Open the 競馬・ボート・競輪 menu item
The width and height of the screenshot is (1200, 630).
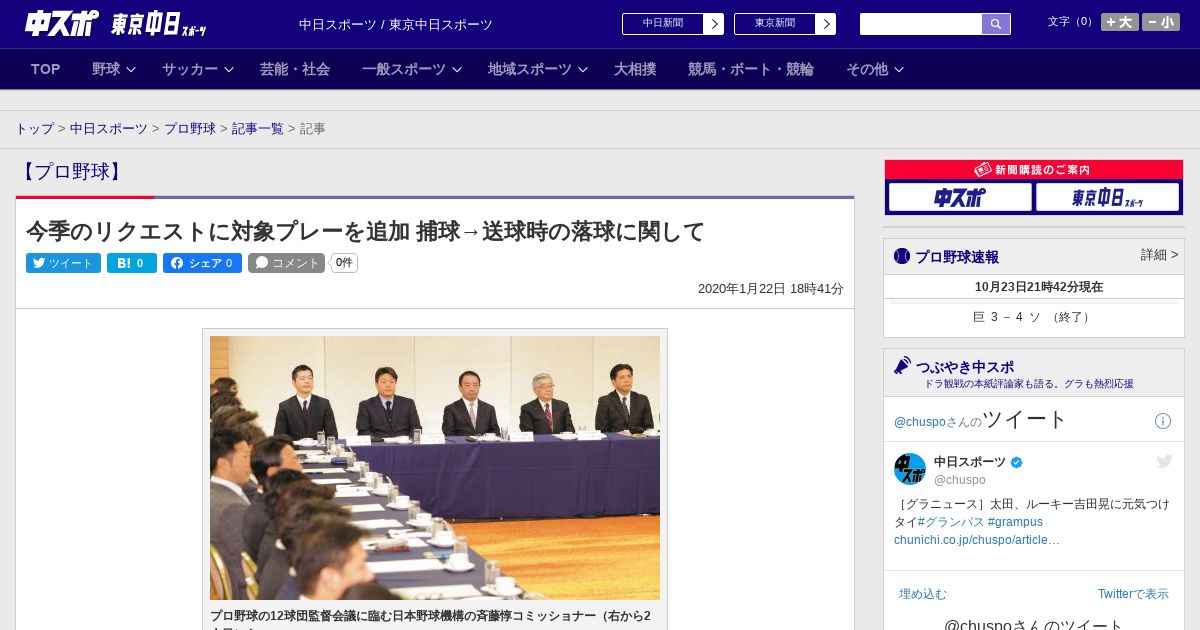click(x=751, y=69)
